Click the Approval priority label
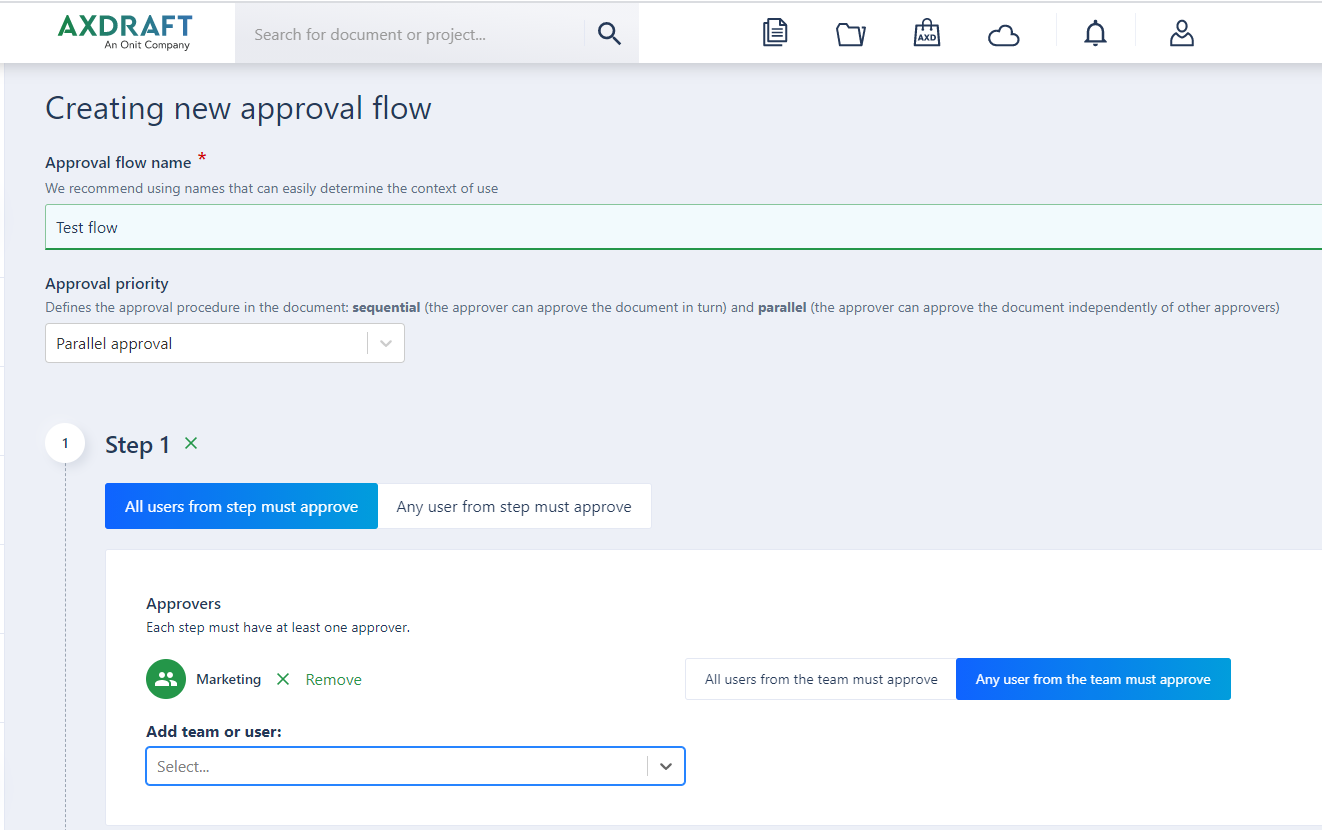 107,284
